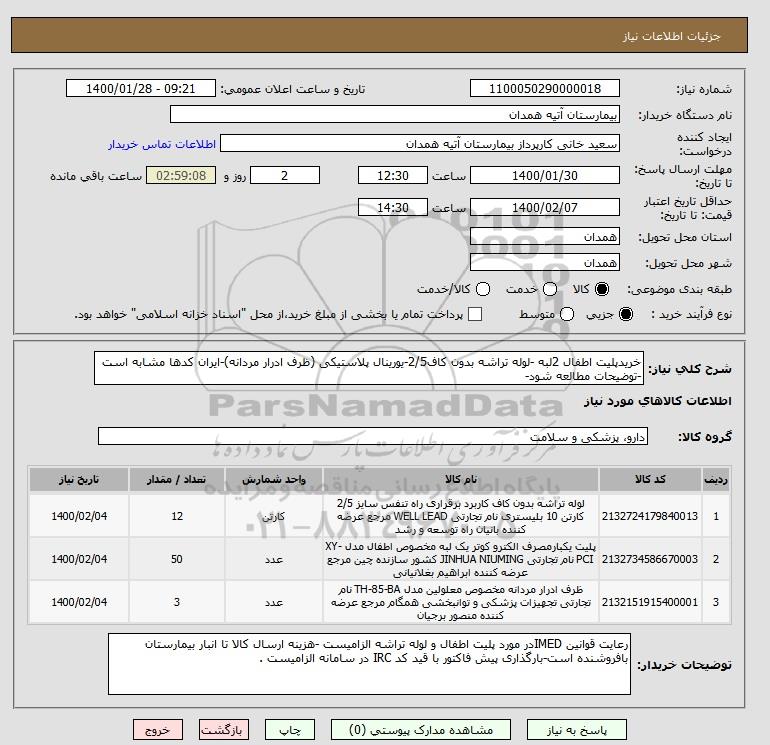The width and height of the screenshot is (770, 745).
Task: Click quantity 3 in row 3
Action: (177, 602)
